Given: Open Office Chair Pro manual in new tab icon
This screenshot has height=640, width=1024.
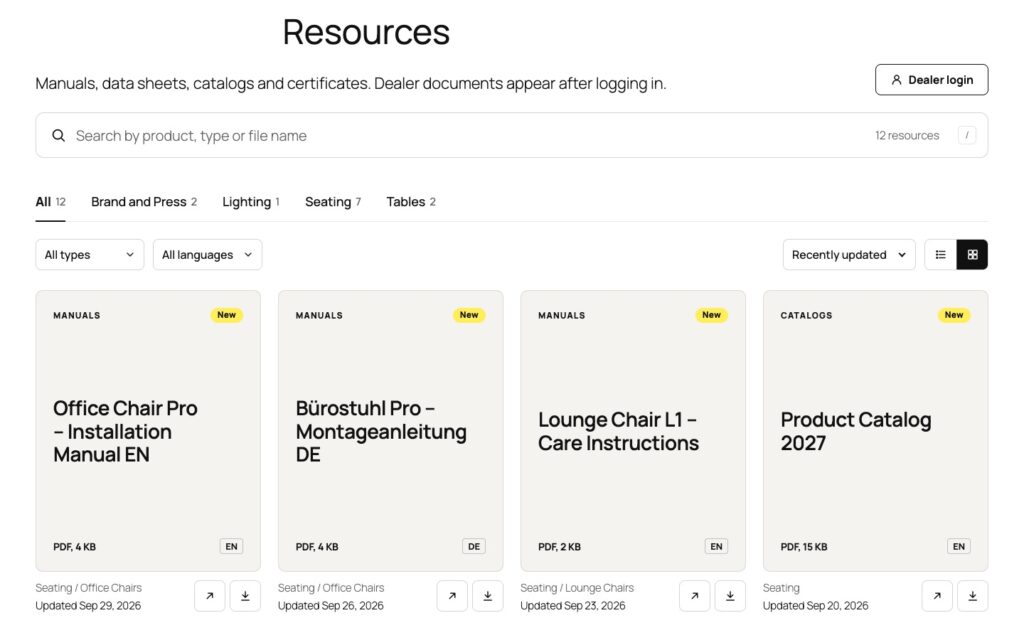Looking at the screenshot, I should 209,596.
